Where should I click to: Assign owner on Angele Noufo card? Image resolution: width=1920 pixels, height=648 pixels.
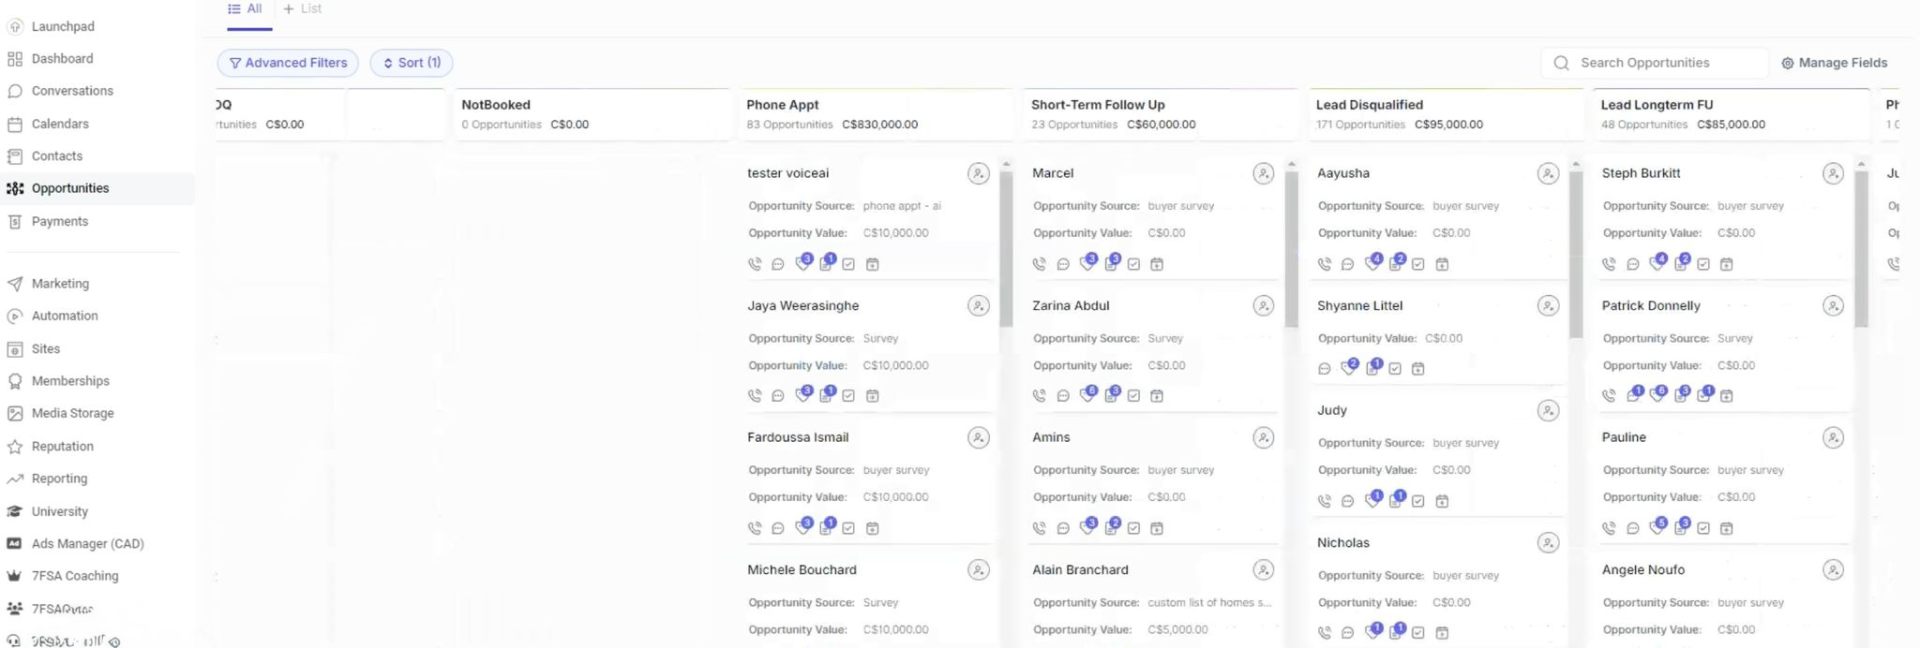[x=1832, y=570]
